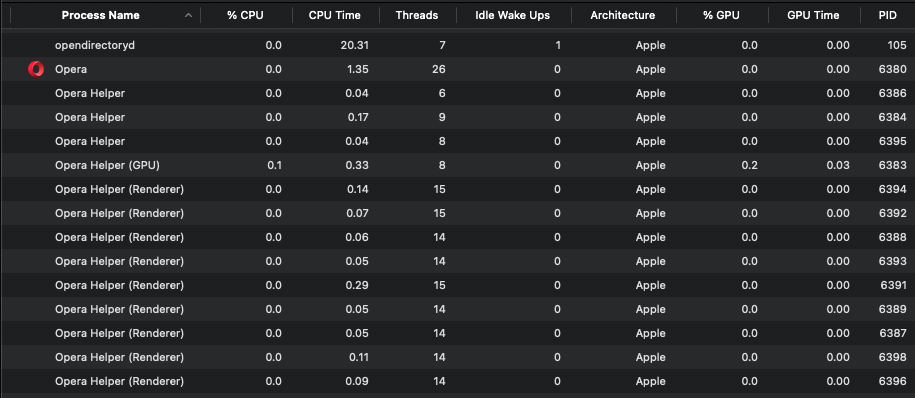
Task: Select the Opera process with PID 6380
Action: click(x=458, y=69)
